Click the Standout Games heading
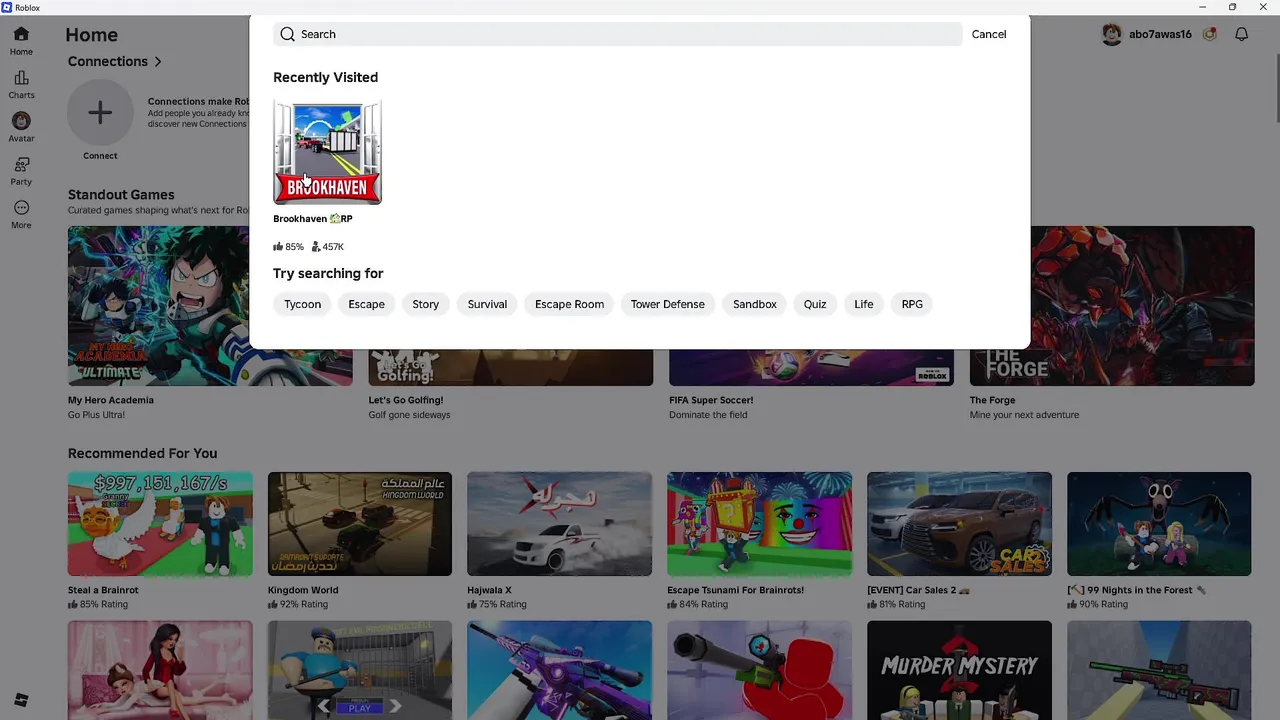The height and width of the screenshot is (720, 1280). point(121,195)
